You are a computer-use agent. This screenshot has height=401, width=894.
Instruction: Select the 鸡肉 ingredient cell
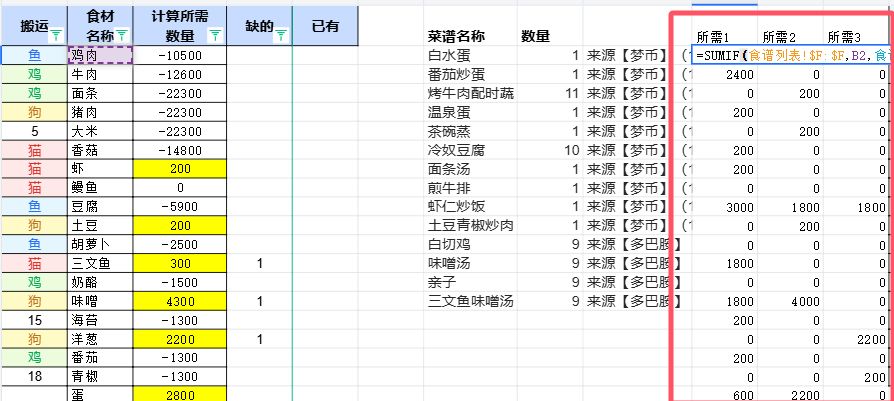100,55
